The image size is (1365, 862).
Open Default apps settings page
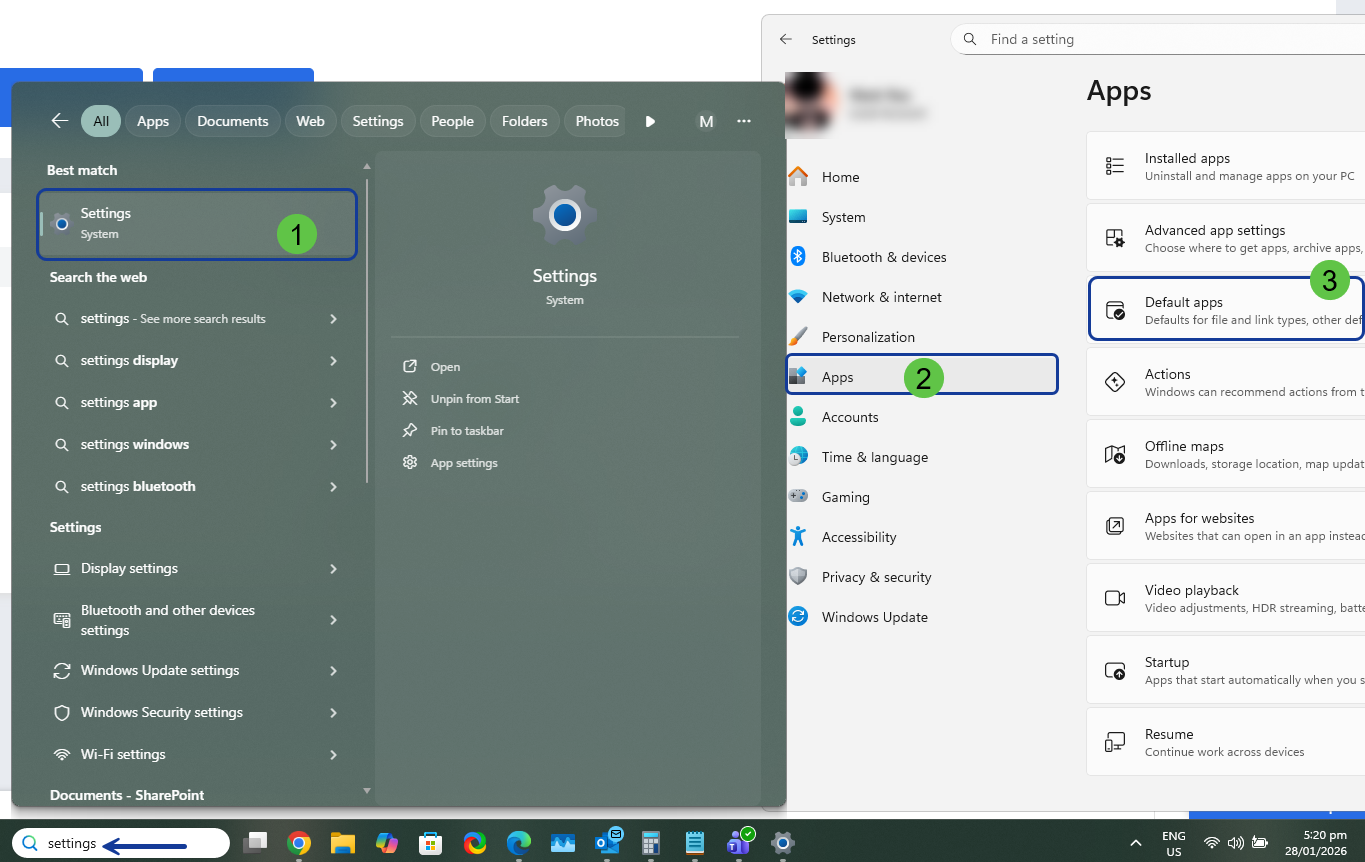(1225, 310)
